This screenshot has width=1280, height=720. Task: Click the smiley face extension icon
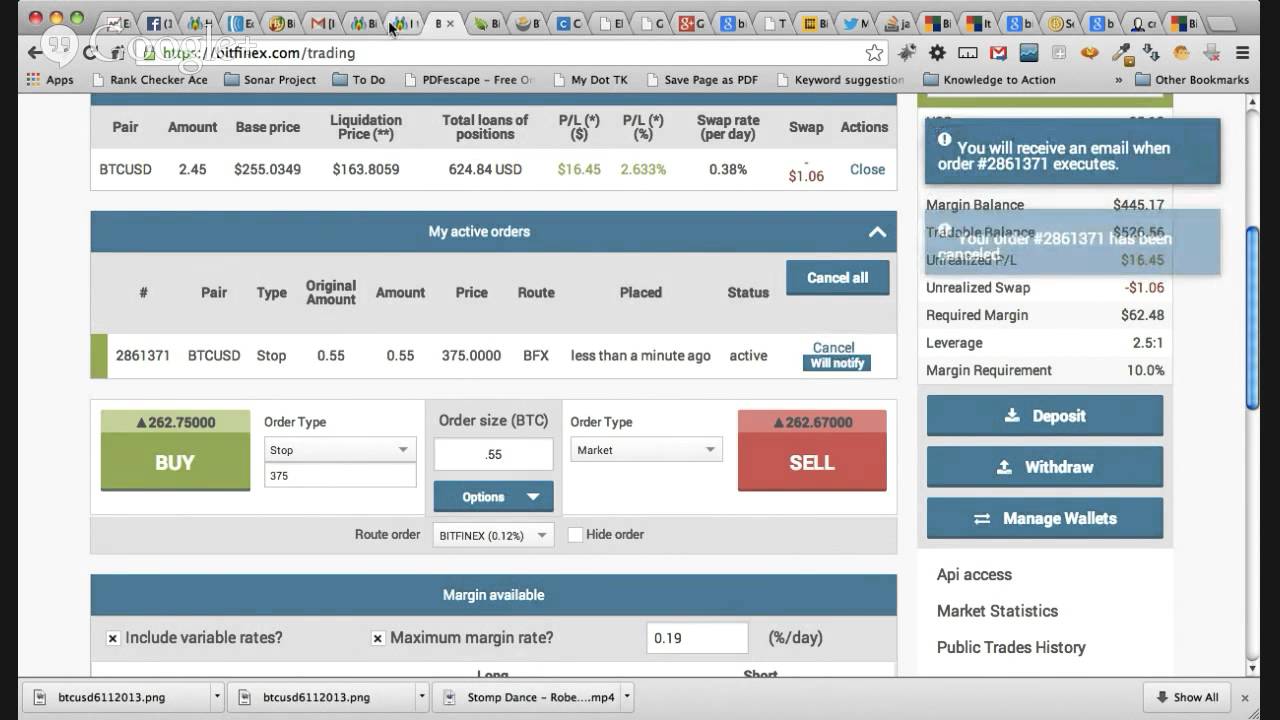click(1181, 53)
